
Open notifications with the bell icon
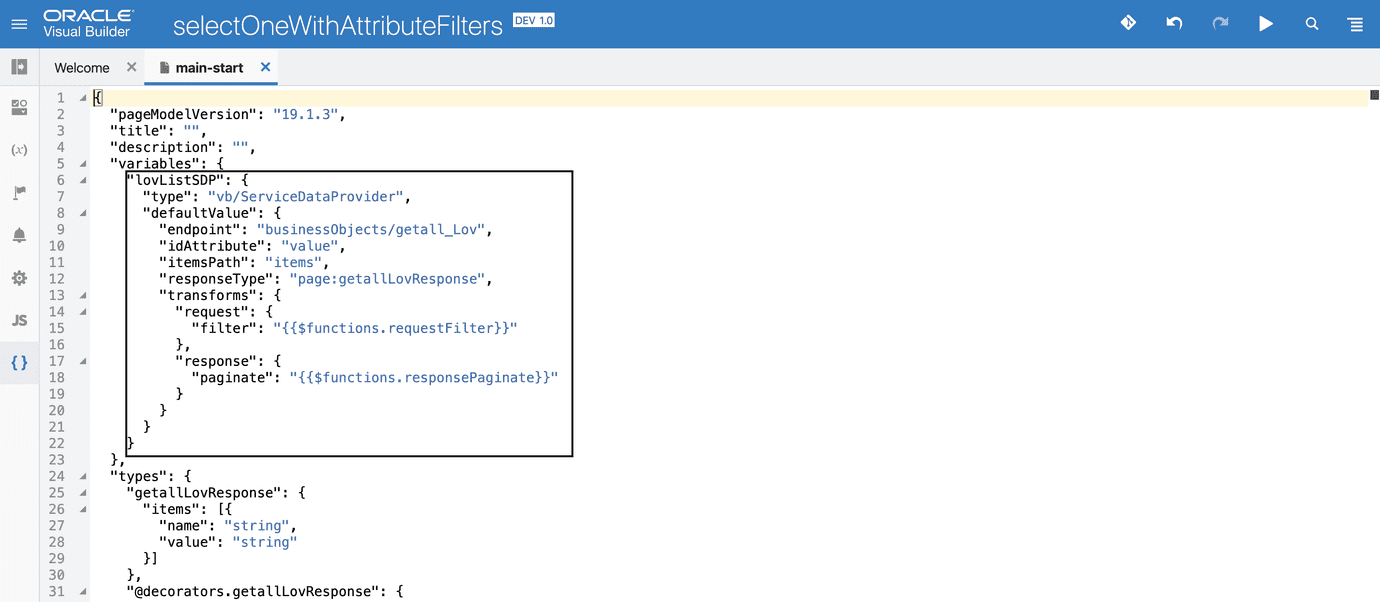pyautogui.click(x=18, y=235)
